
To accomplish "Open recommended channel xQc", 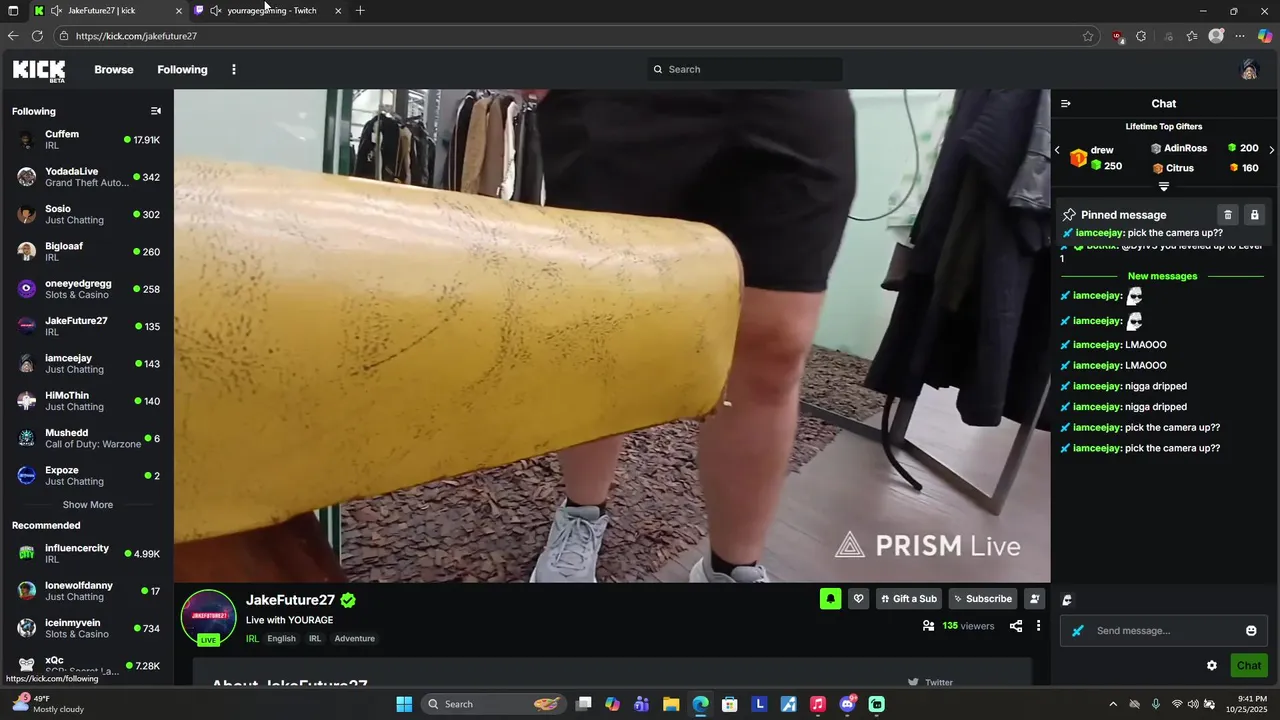I will (x=86, y=665).
